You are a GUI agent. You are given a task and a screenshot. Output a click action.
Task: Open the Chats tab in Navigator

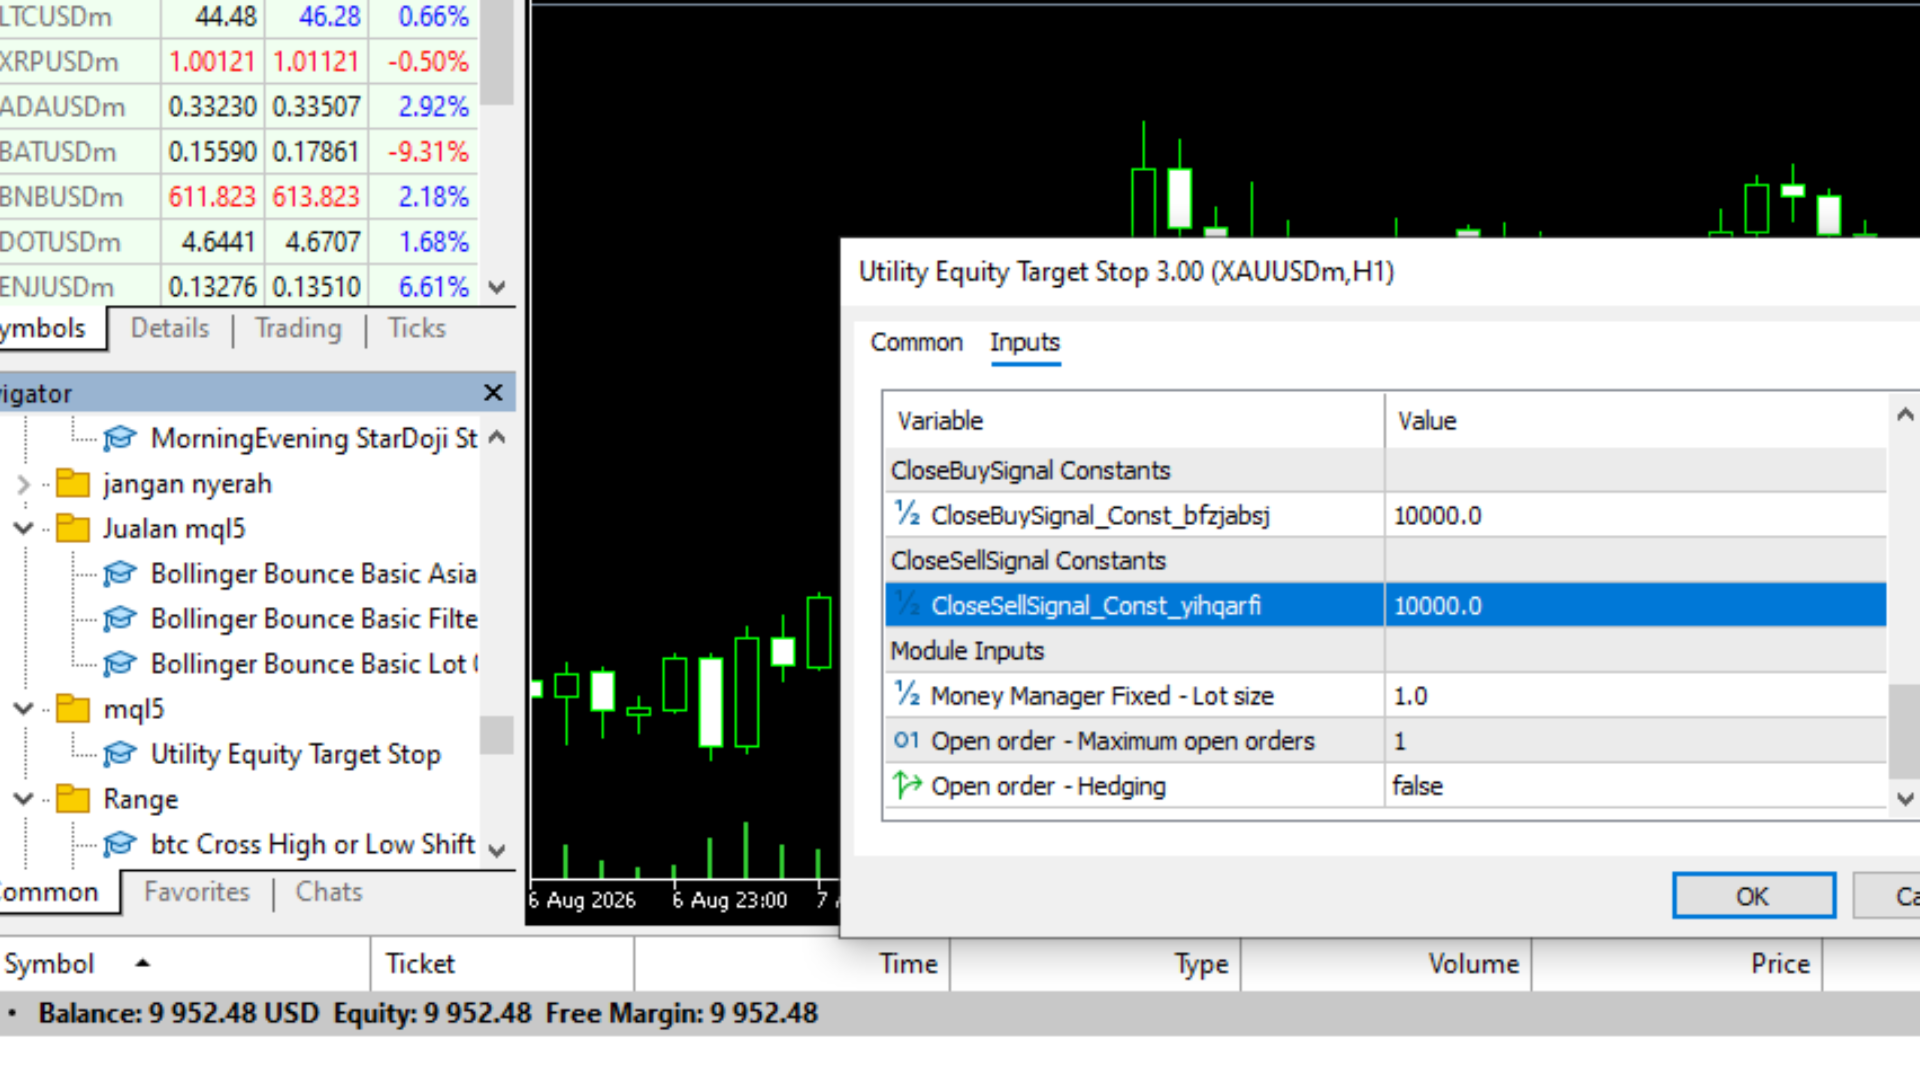pyautogui.click(x=329, y=892)
